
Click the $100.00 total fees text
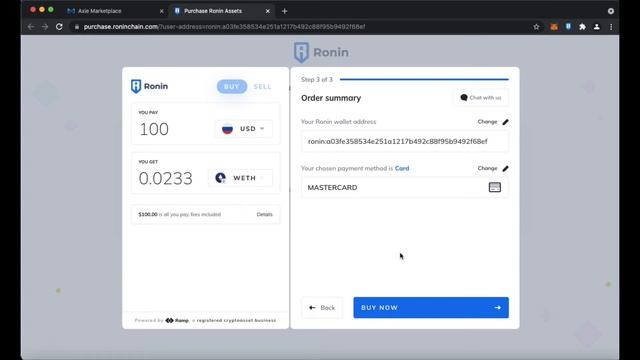180,214
